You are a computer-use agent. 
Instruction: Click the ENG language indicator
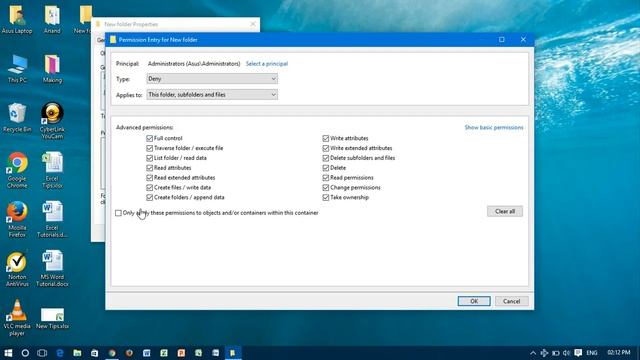pos(592,353)
